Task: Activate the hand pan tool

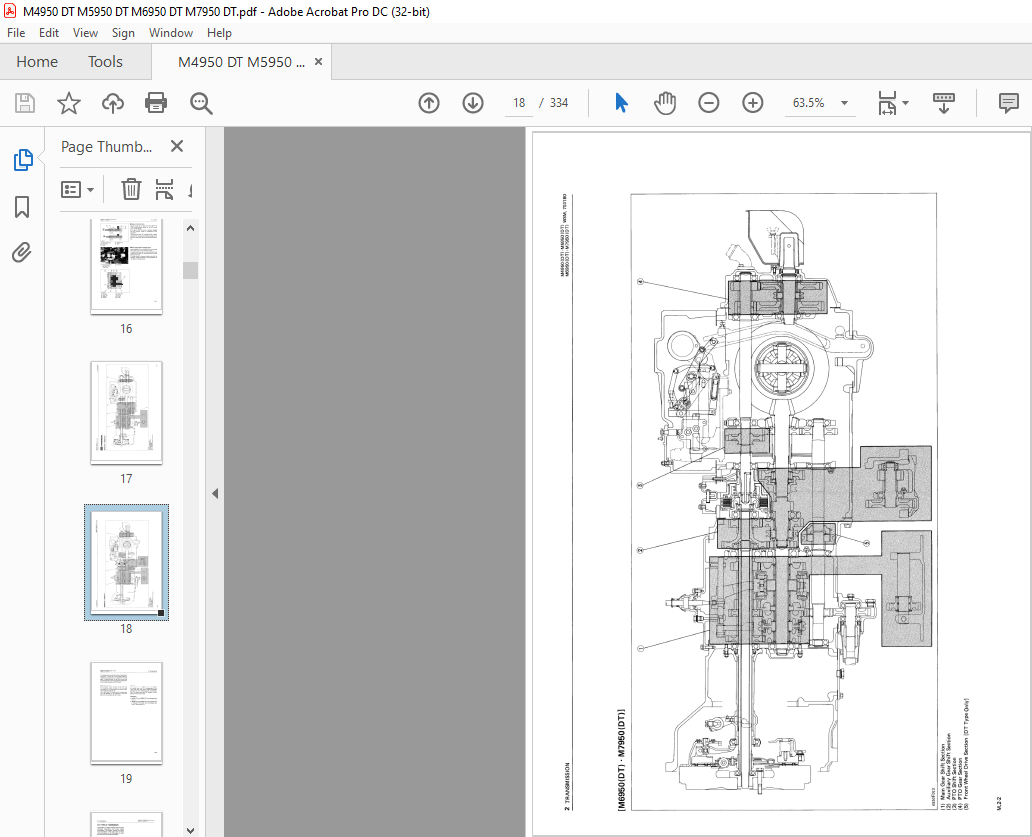Action: point(665,103)
